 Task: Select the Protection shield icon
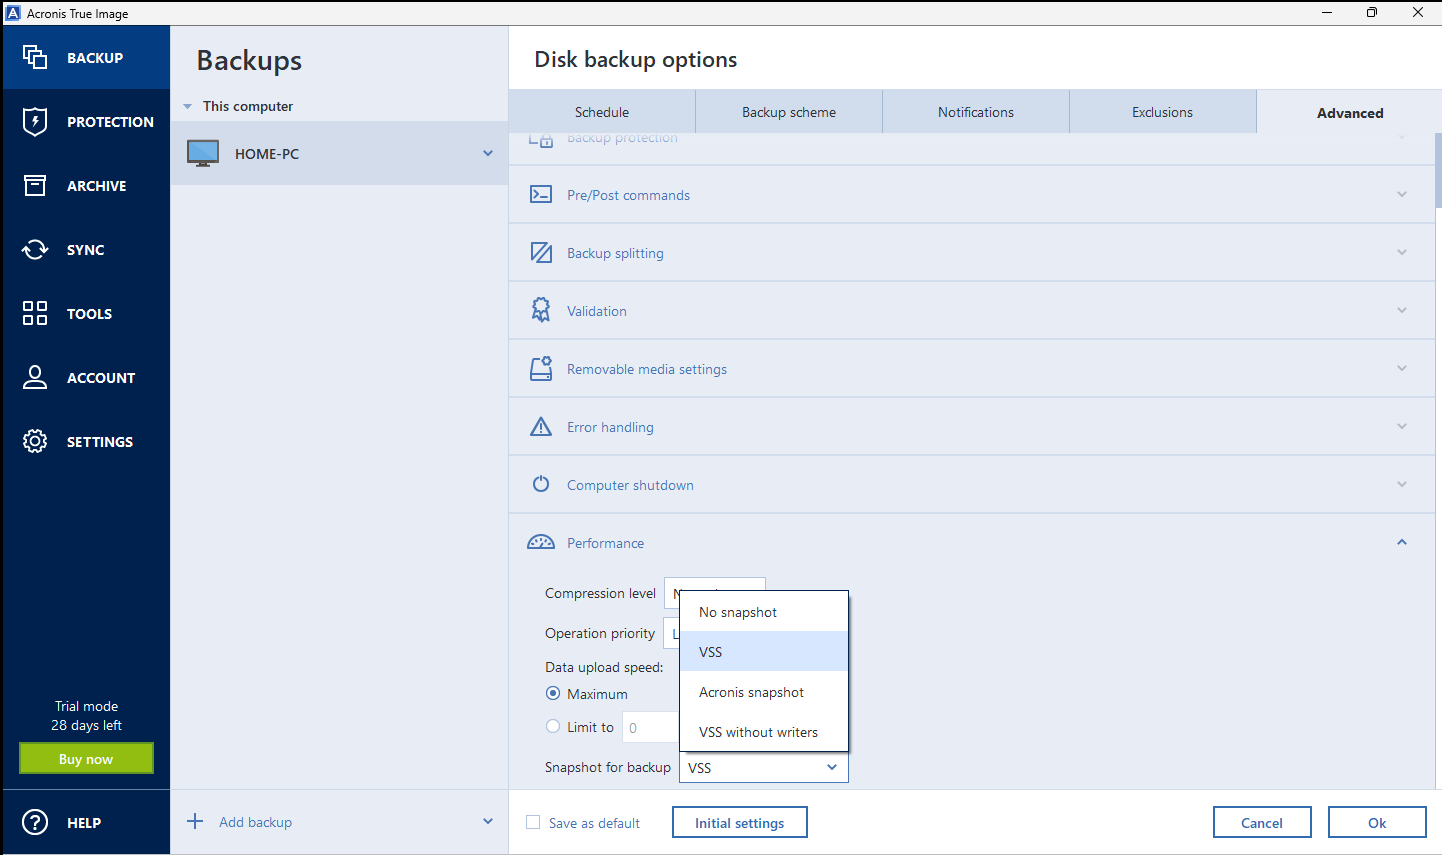tap(34, 121)
